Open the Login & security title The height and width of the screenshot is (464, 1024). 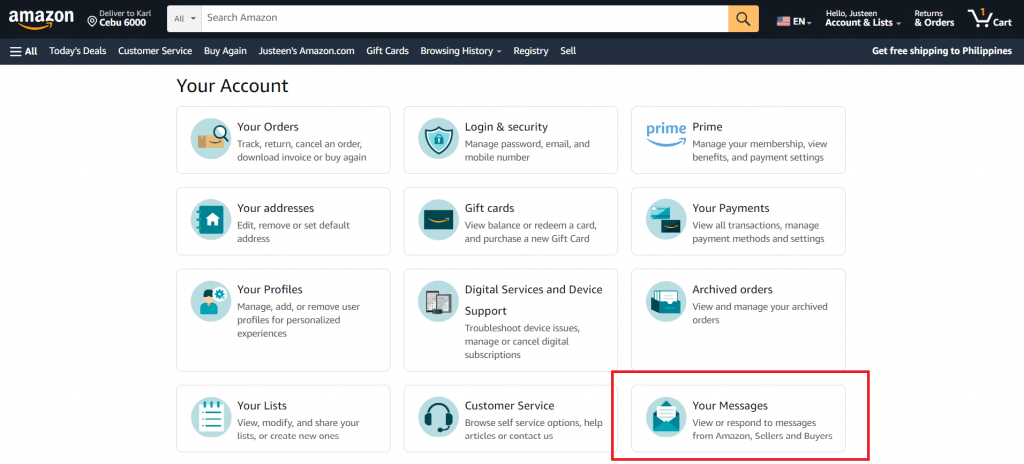506,127
